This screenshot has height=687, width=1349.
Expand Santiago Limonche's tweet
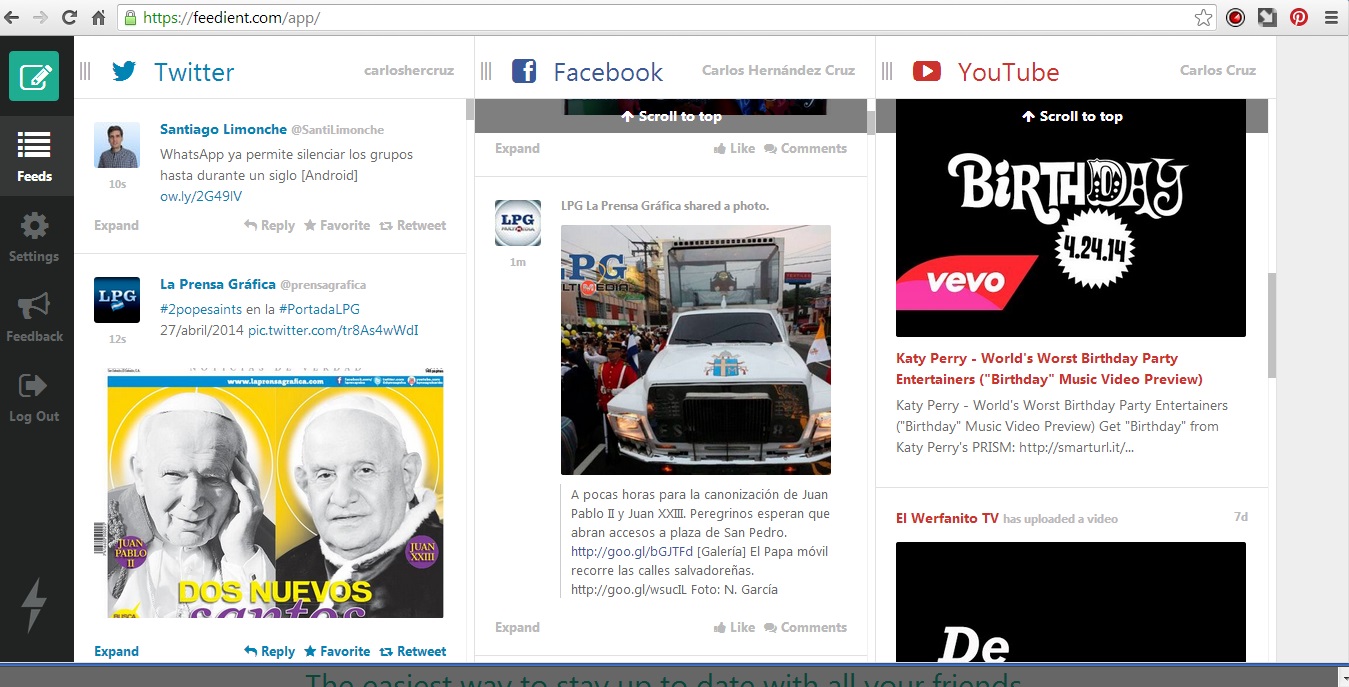pyautogui.click(x=116, y=225)
